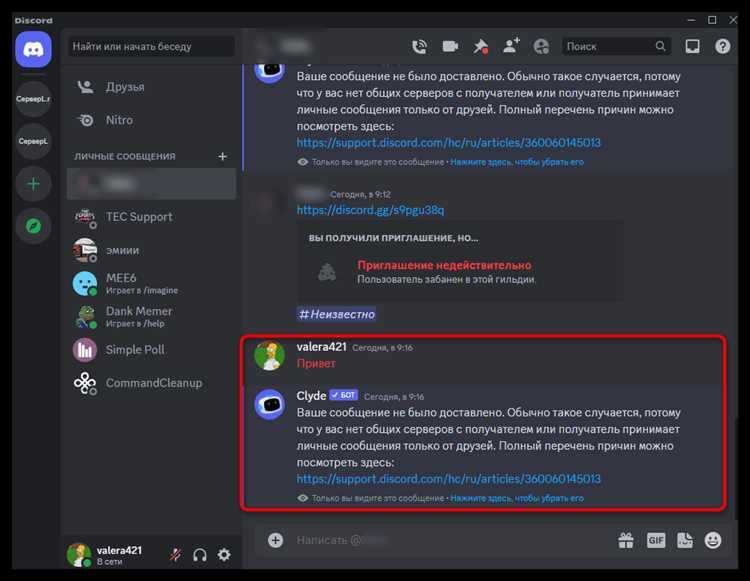Click the red Привет message text
Image resolution: width=750 pixels, height=581 pixels.
coord(316,363)
